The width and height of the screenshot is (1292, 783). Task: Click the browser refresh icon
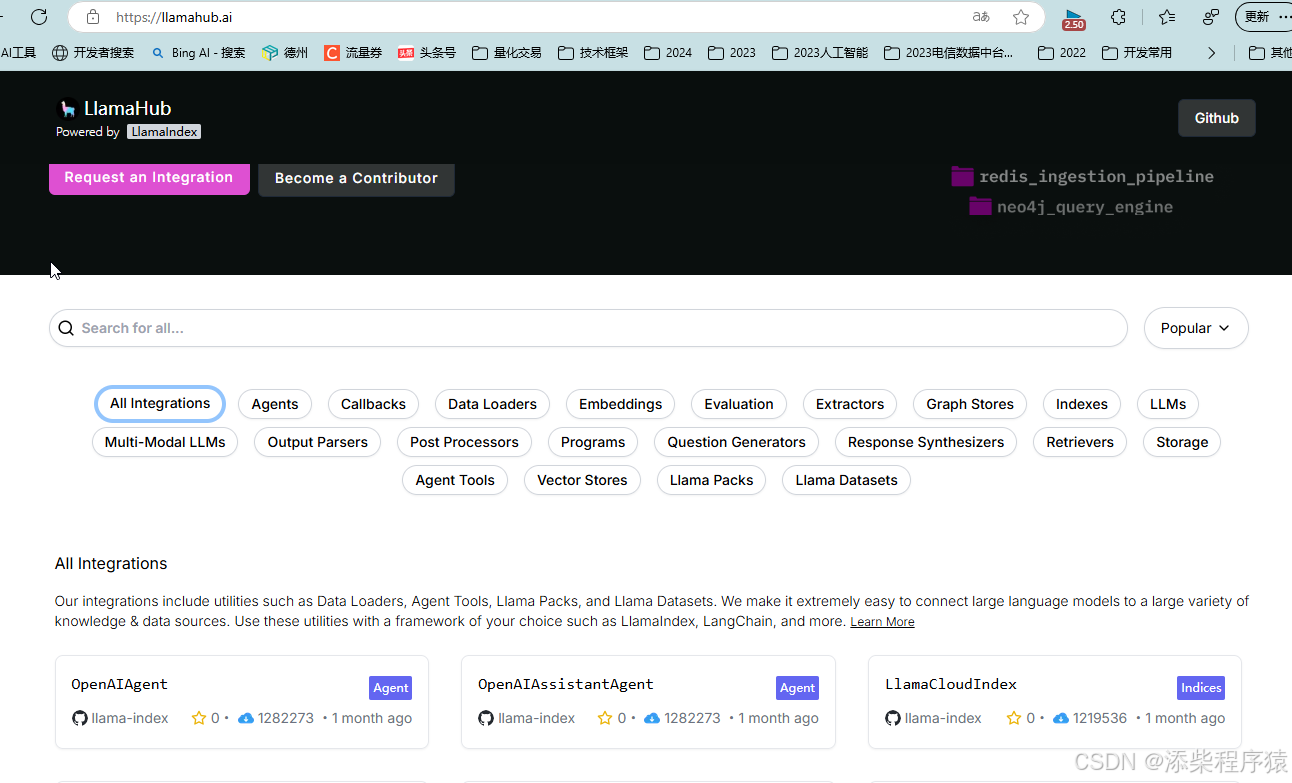tap(39, 17)
